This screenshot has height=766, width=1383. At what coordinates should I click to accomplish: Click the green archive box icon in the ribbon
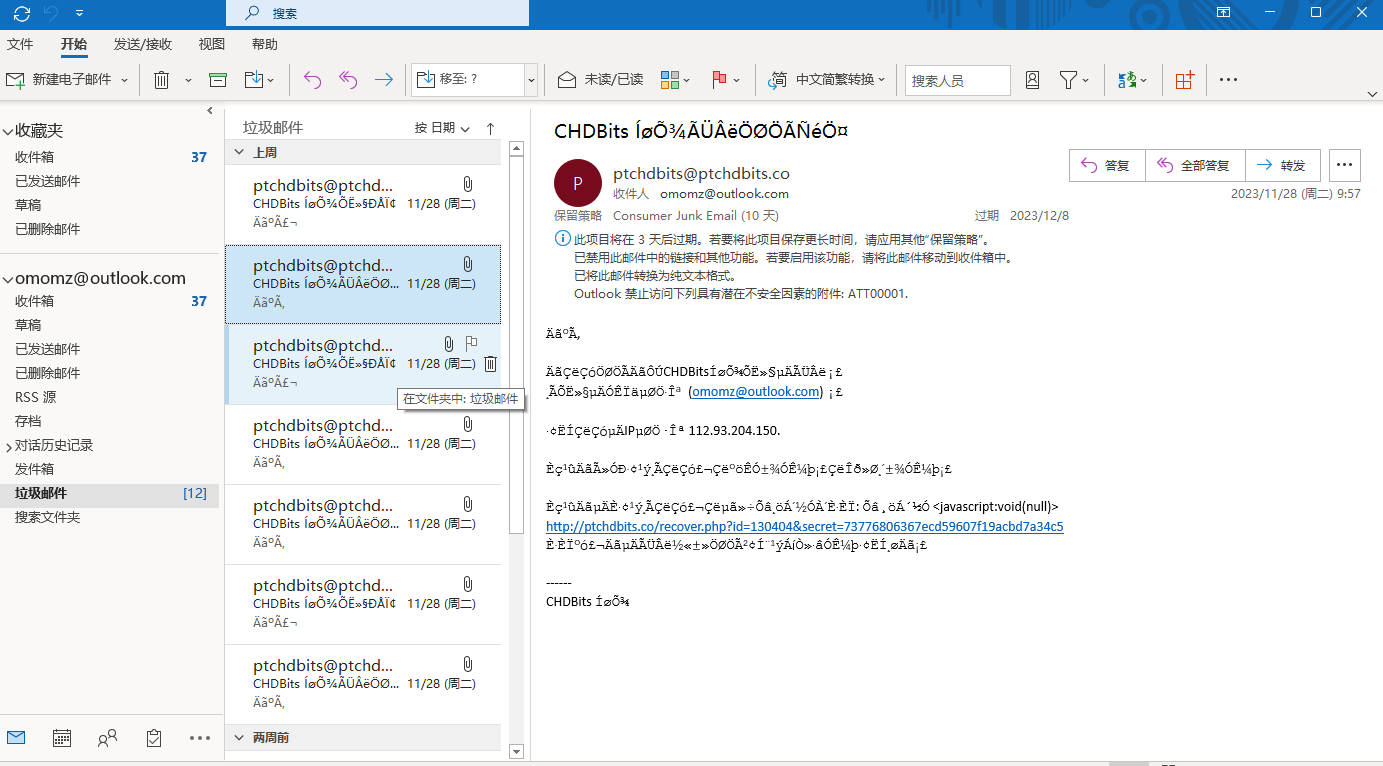point(218,80)
